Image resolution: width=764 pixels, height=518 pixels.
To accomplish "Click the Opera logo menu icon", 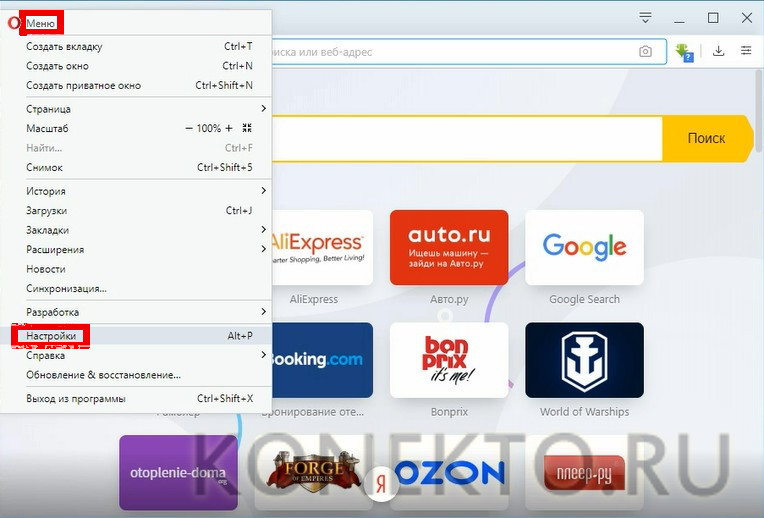I will pyautogui.click(x=13, y=23).
